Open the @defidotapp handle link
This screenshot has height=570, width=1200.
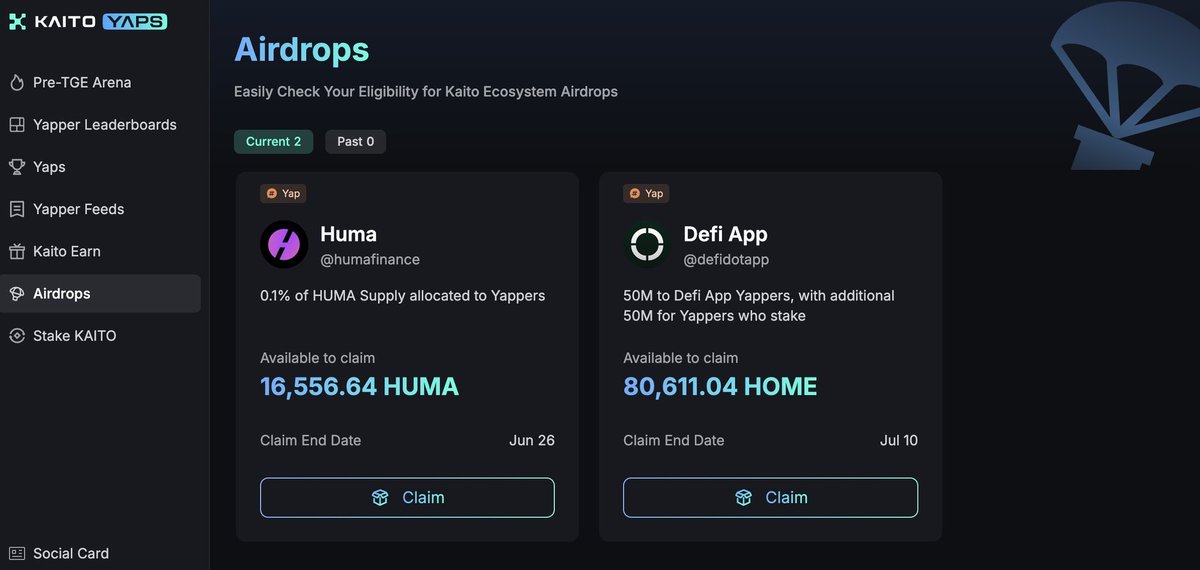point(726,260)
